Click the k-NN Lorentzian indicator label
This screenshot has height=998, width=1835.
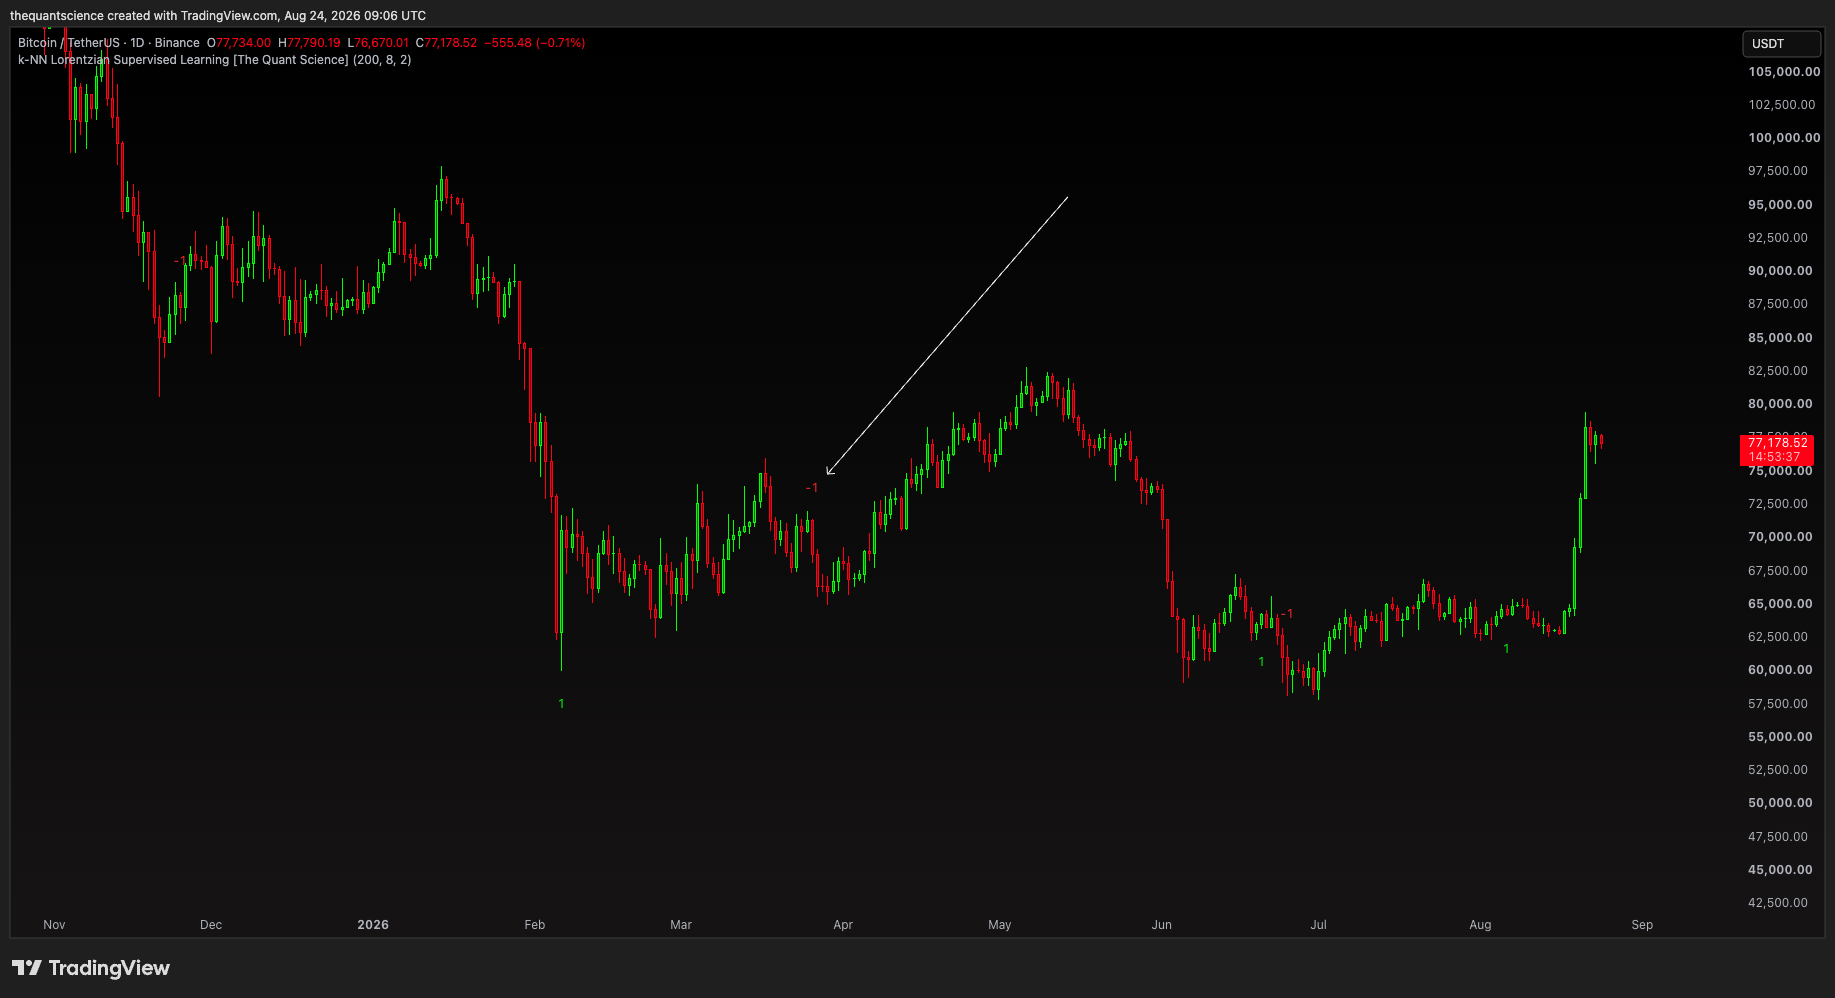click(x=214, y=60)
